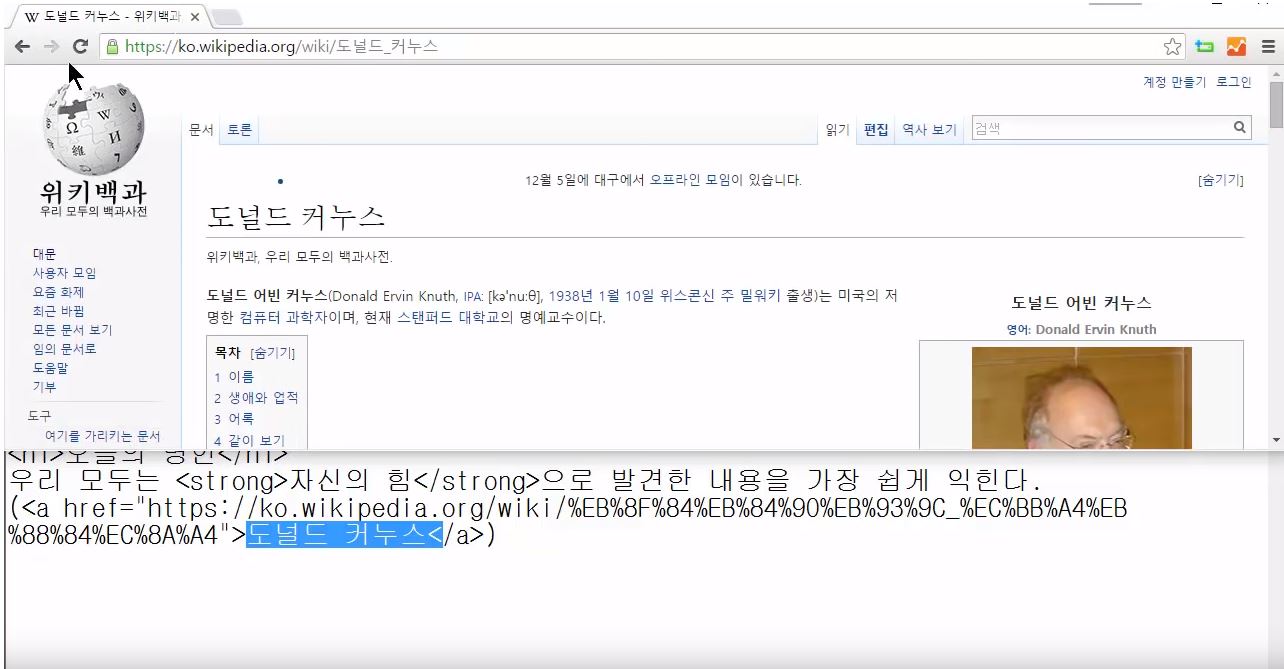Jump to contents entry 4 같이 보기

[249, 440]
